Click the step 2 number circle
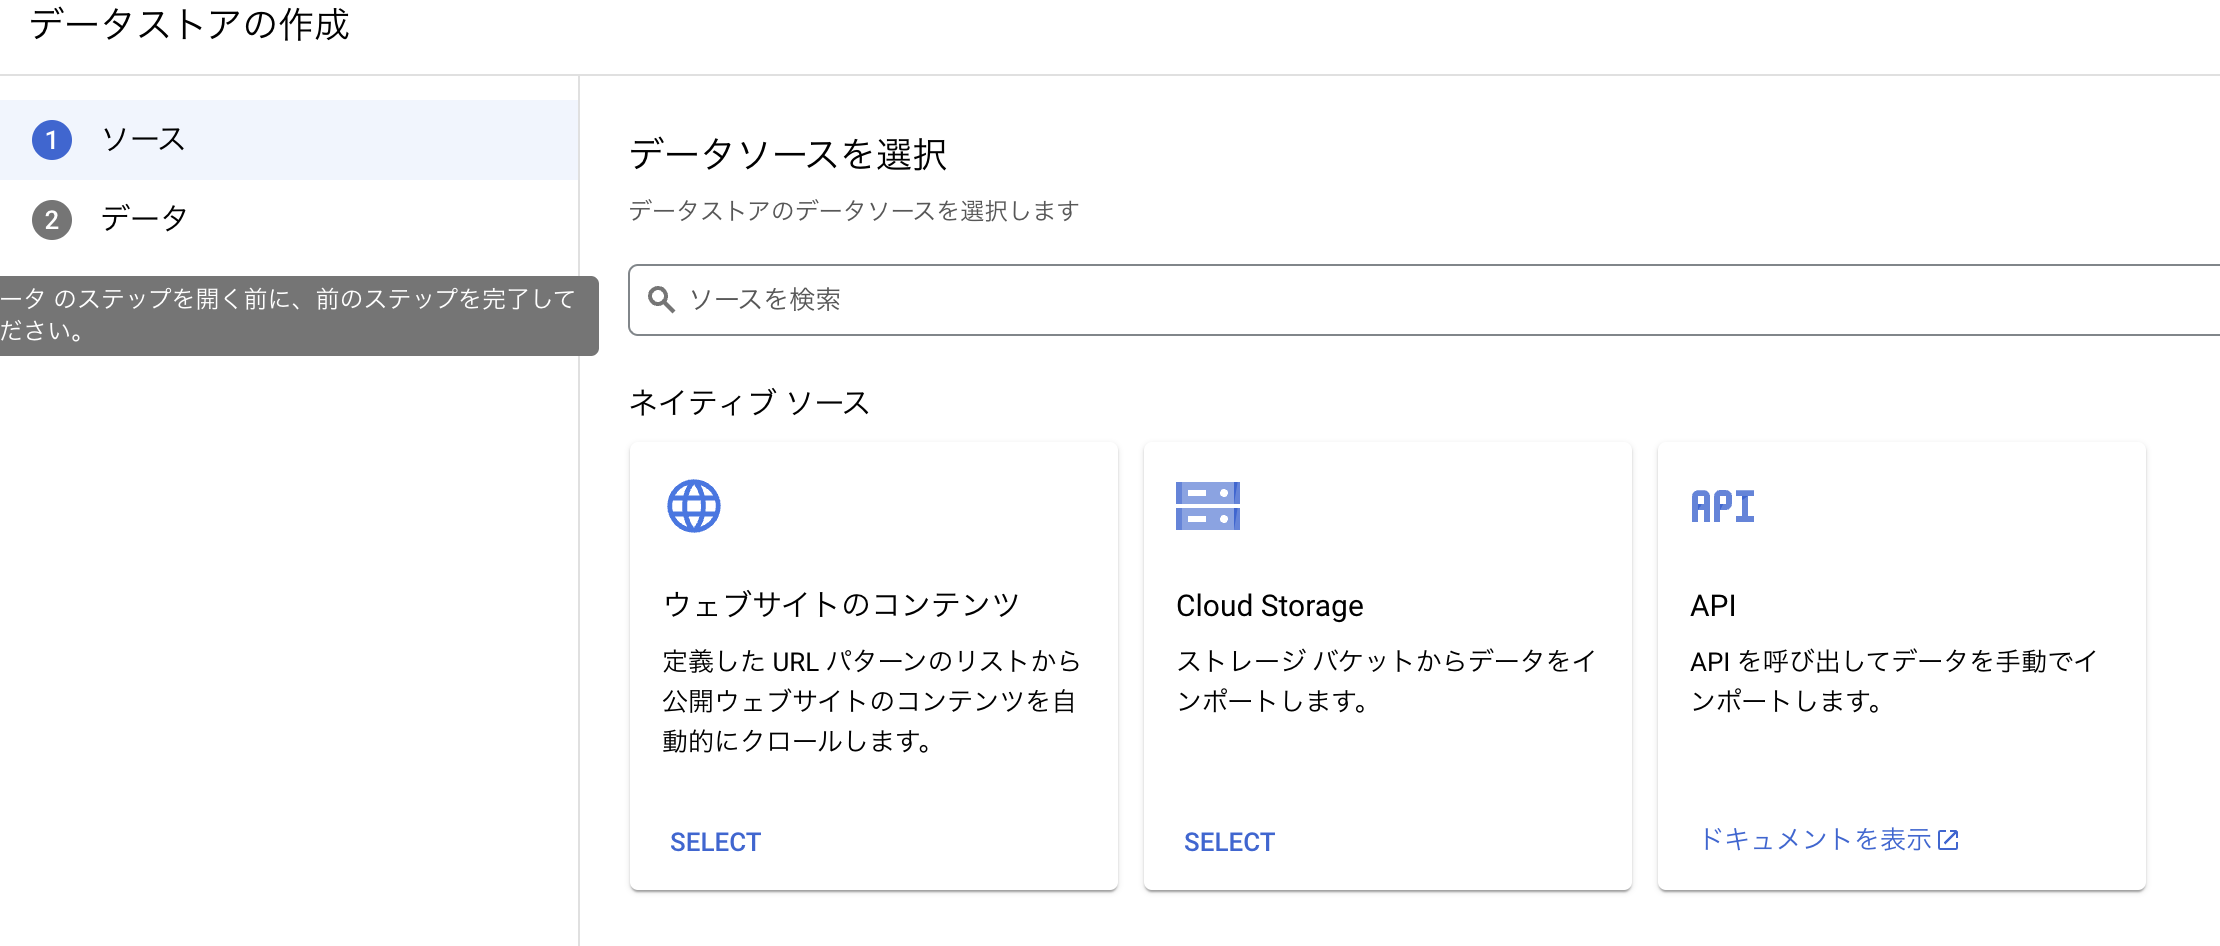The width and height of the screenshot is (2220, 946). (52, 220)
